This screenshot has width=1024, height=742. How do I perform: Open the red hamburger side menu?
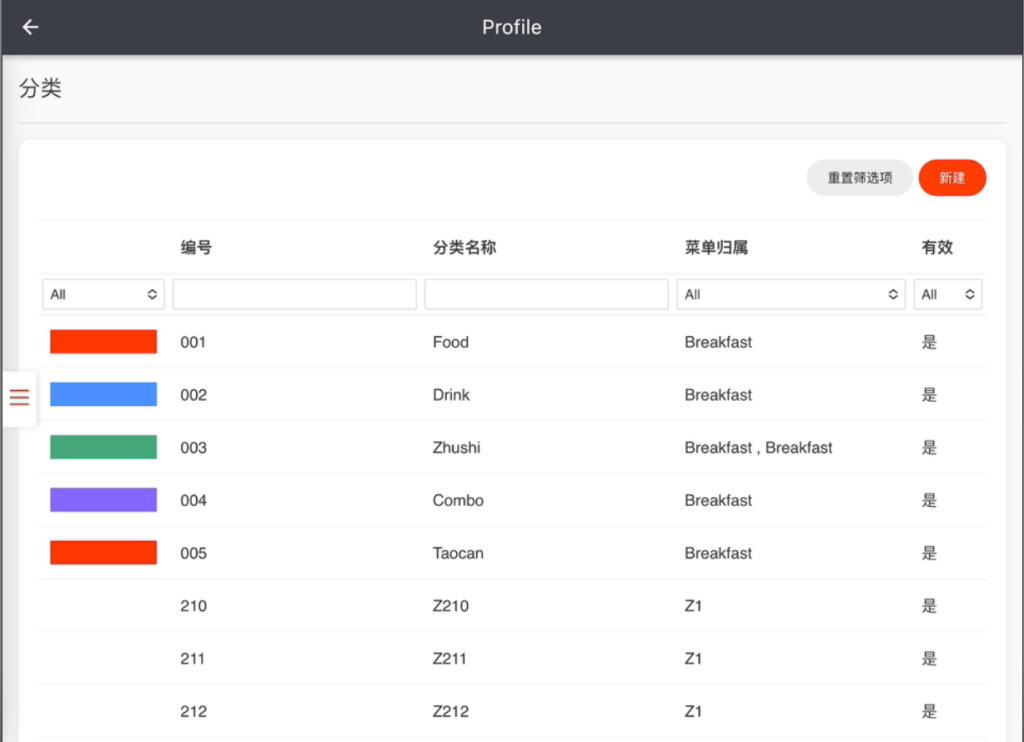click(20, 397)
